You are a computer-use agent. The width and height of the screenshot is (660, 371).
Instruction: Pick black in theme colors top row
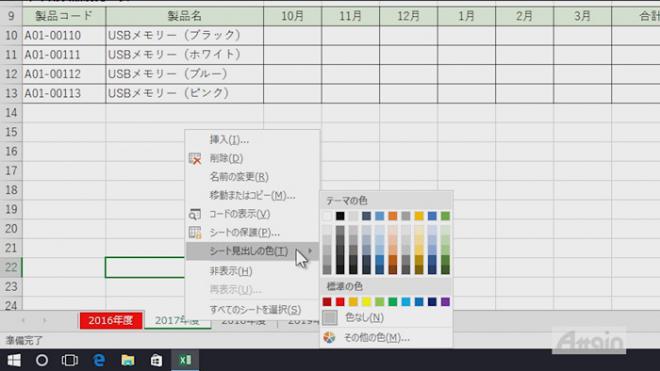(x=340, y=216)
